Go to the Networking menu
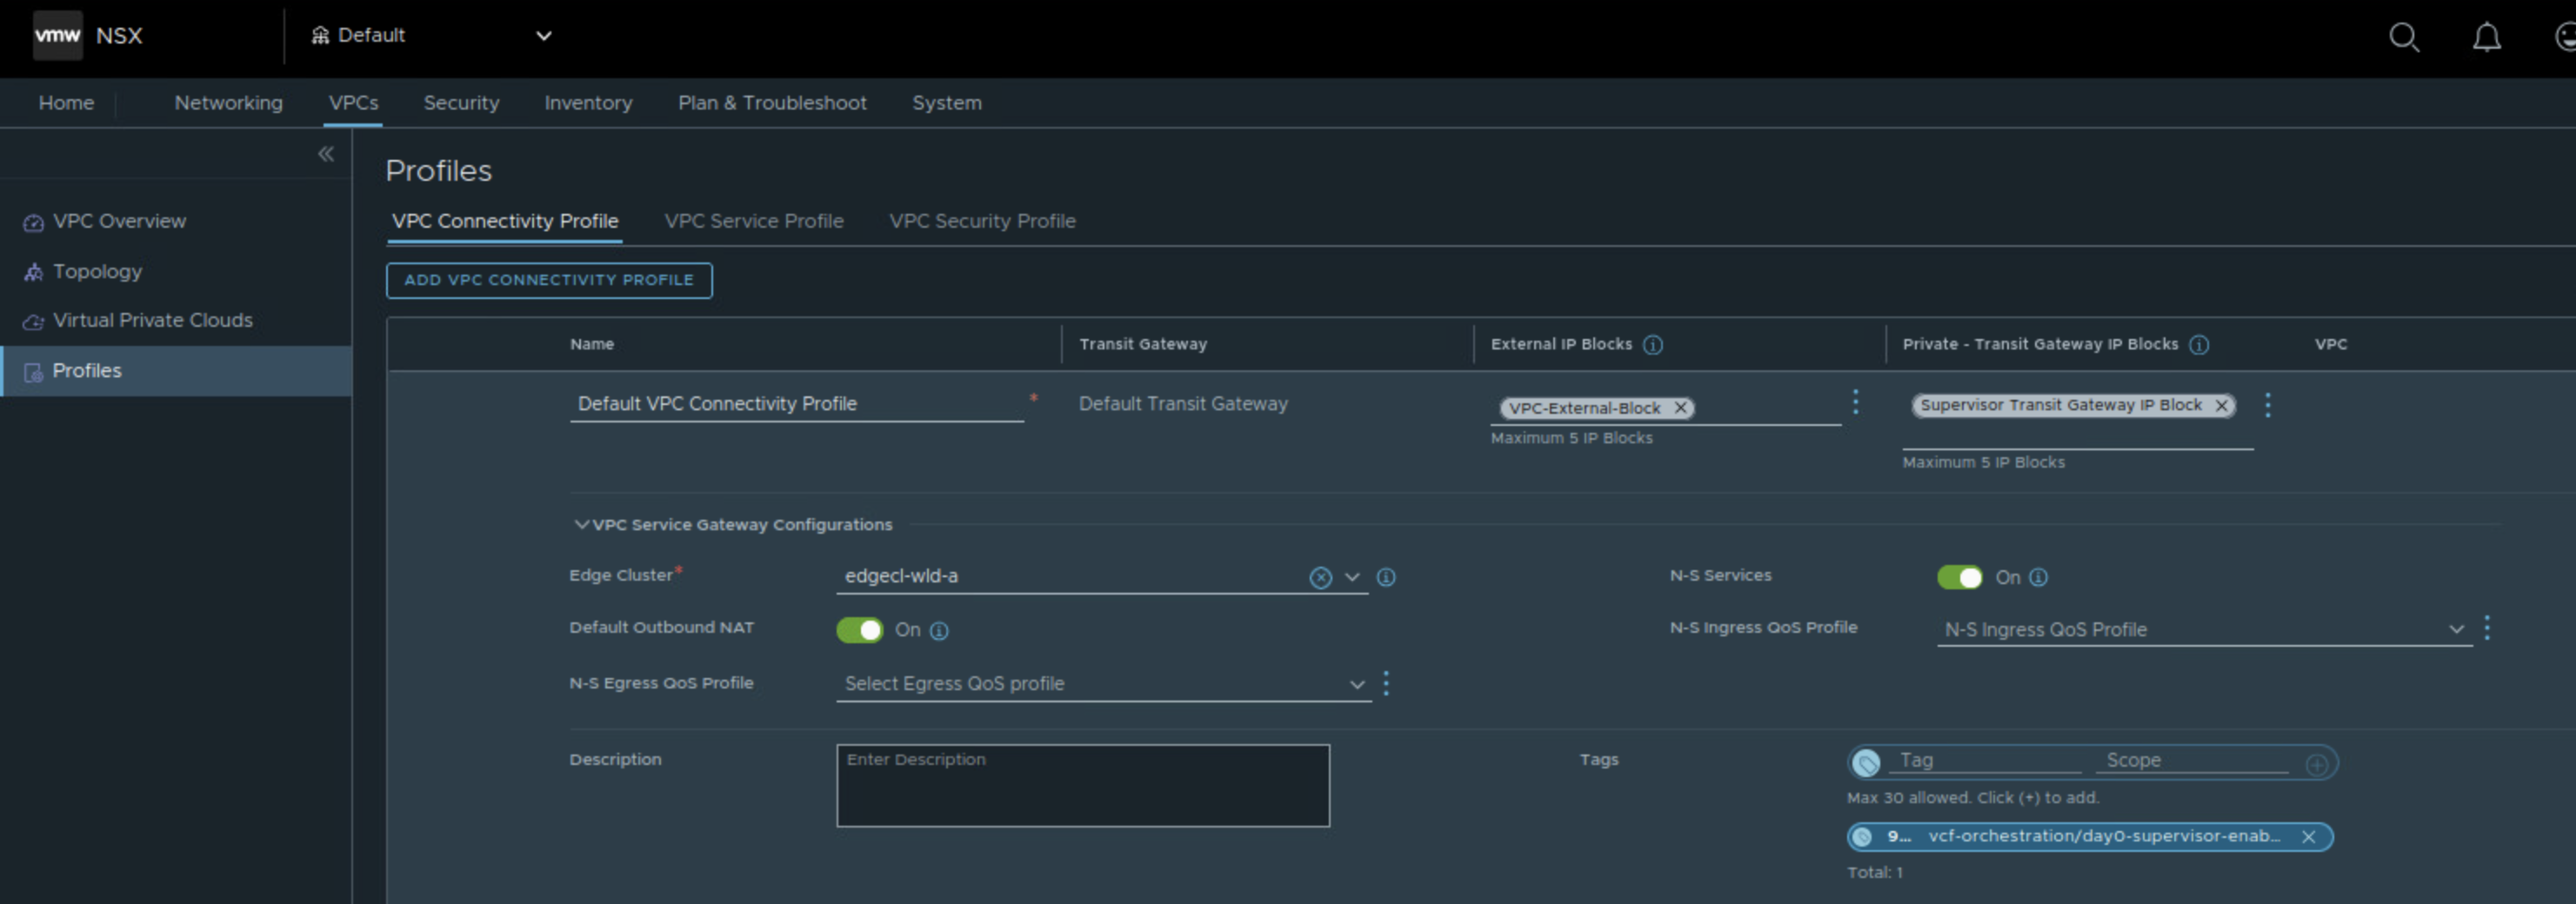The height and width of the screenshot is (904, 2576). click(228, 103)
